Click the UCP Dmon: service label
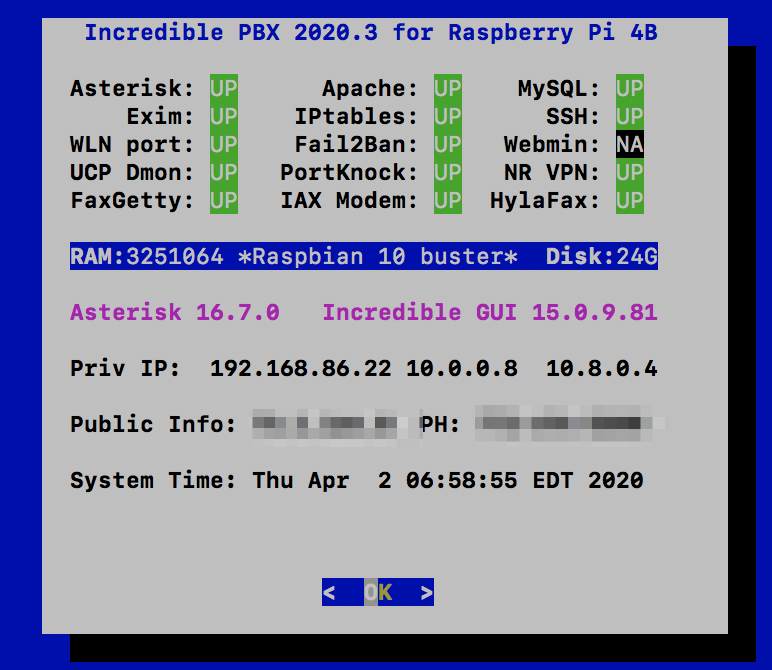The image size is (772, 670). pyautogui.click(x=132, y=173)
